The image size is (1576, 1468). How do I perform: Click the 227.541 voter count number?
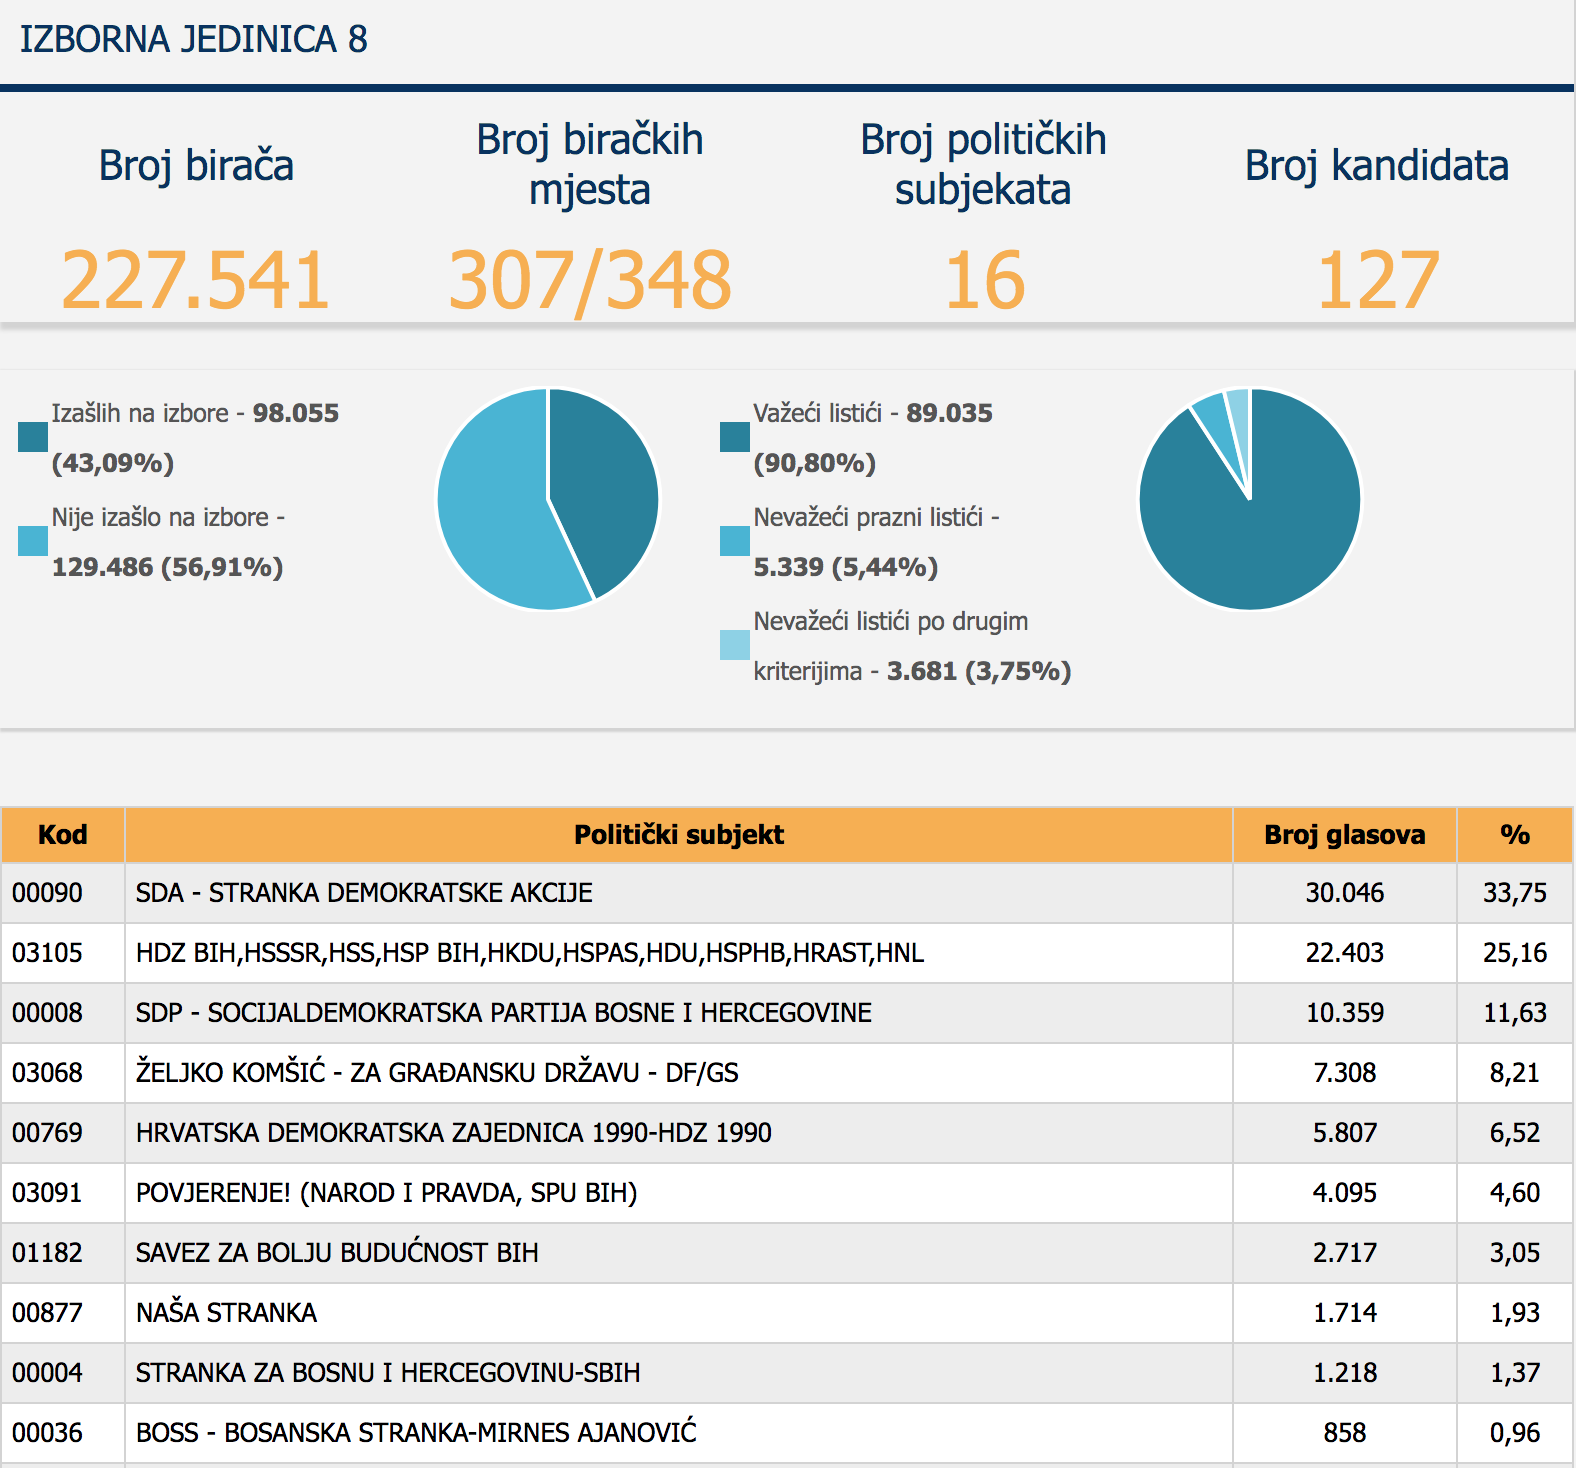click(x=195, y=280)
